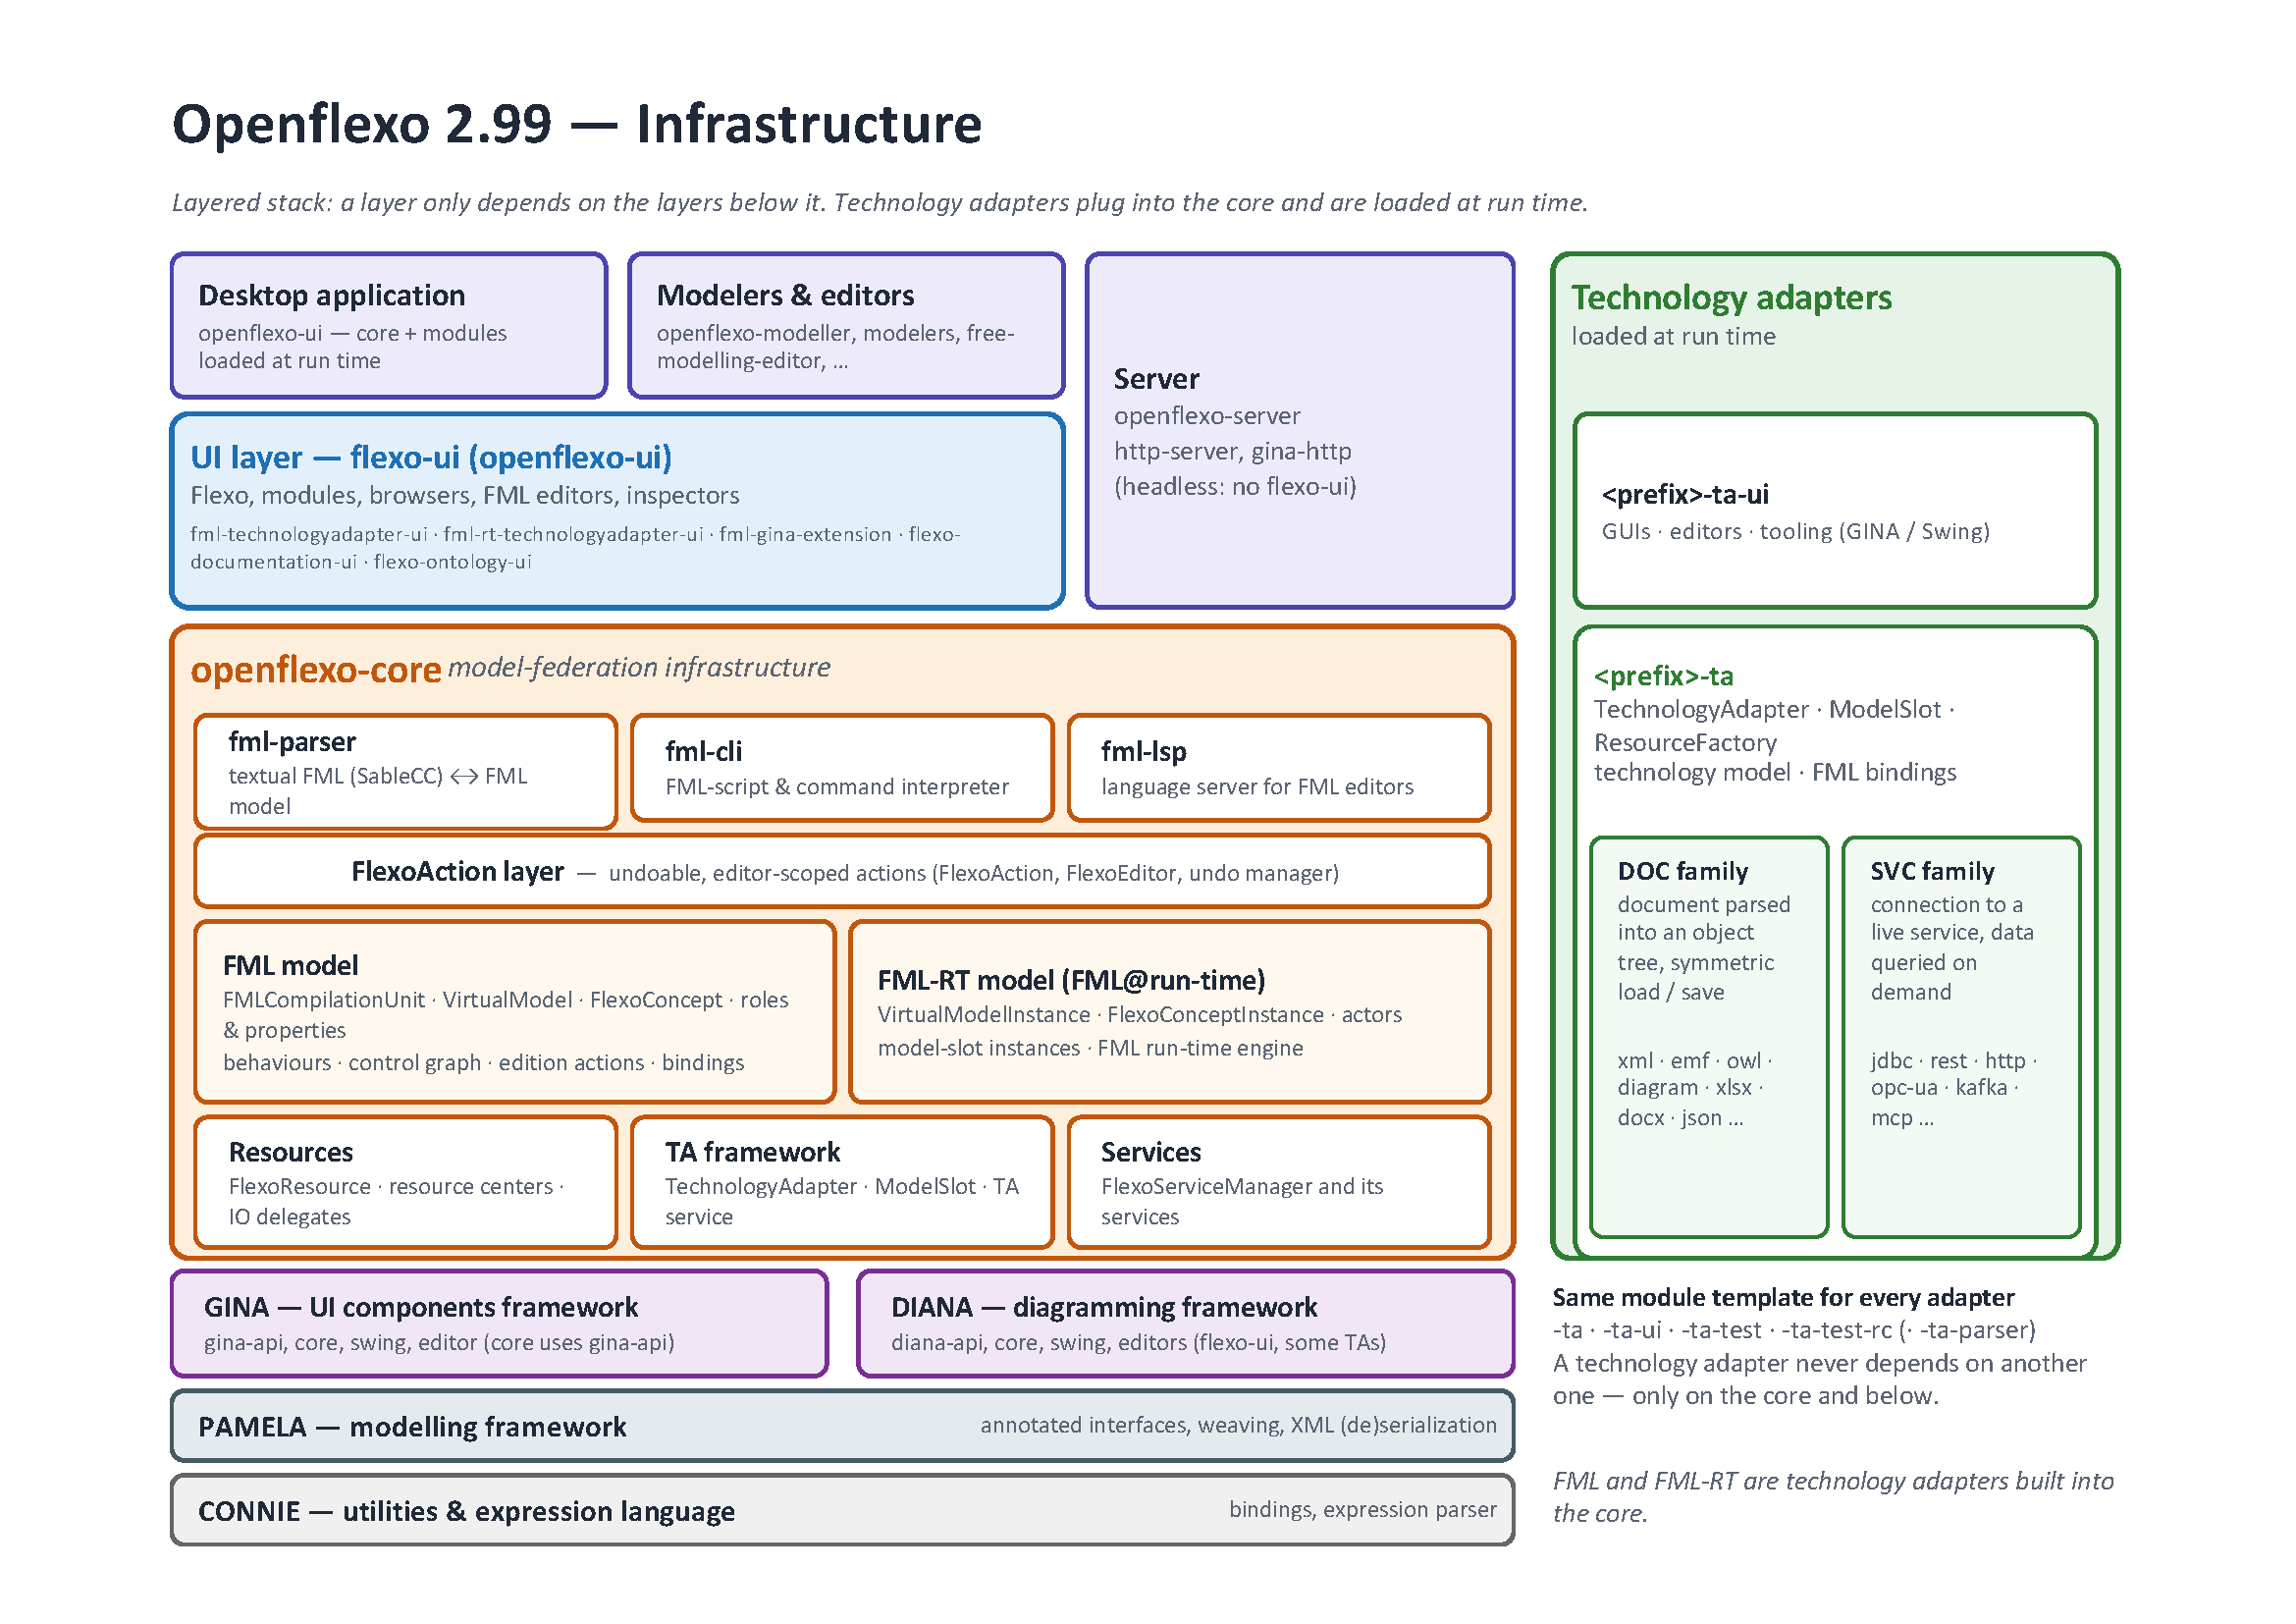Image resolution: width=2296 pixels, height=1624 pixels.
Task: Select the 'fml-parser' box title
Action: 292,742
